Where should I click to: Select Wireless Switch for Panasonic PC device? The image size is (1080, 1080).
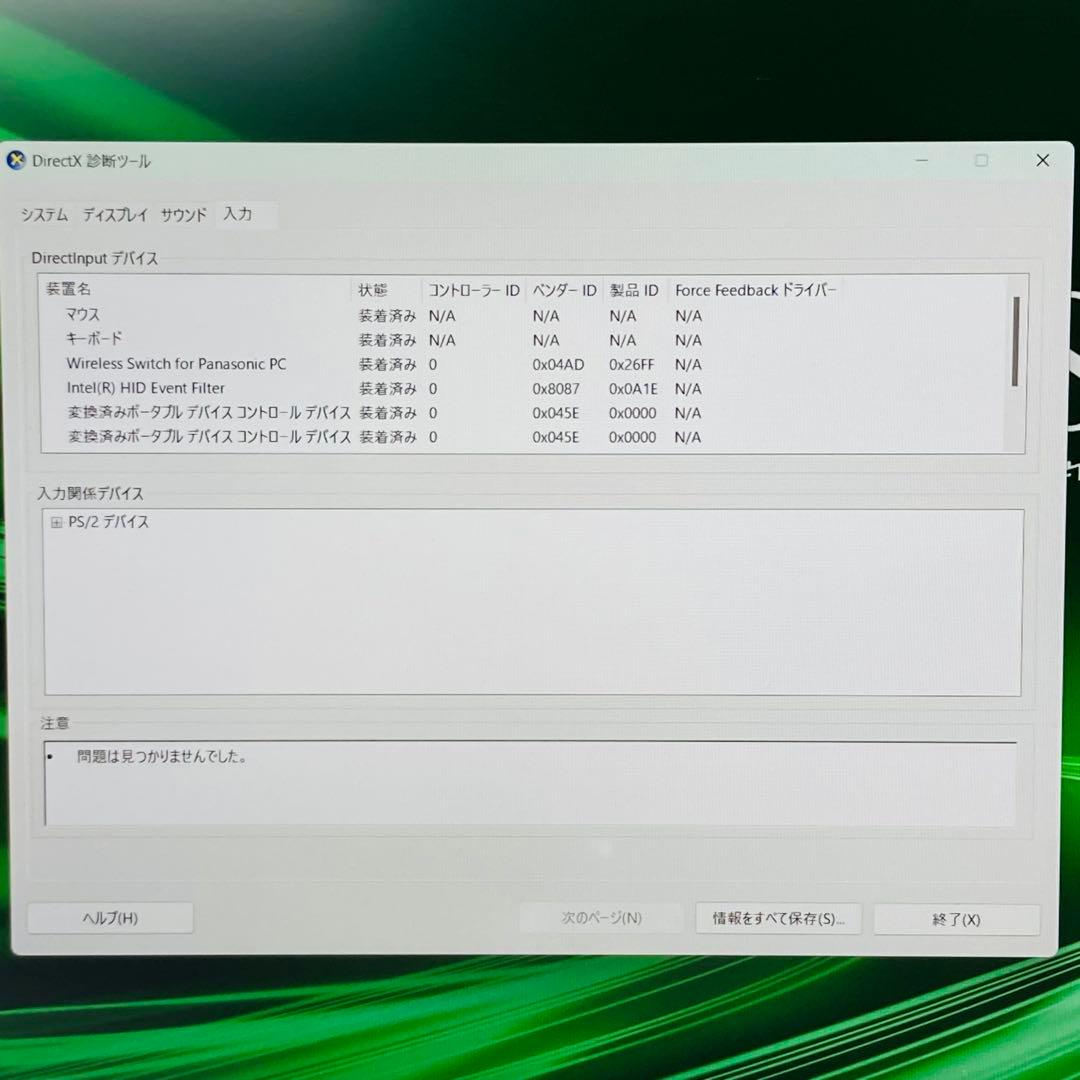(x=176, y=364)
